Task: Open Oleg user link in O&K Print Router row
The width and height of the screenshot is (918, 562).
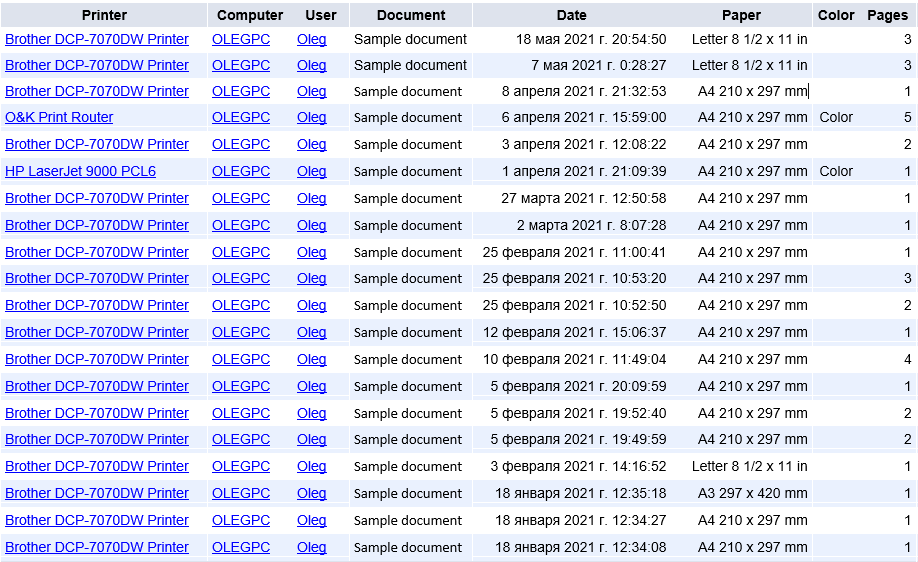Action: [311, 117]
